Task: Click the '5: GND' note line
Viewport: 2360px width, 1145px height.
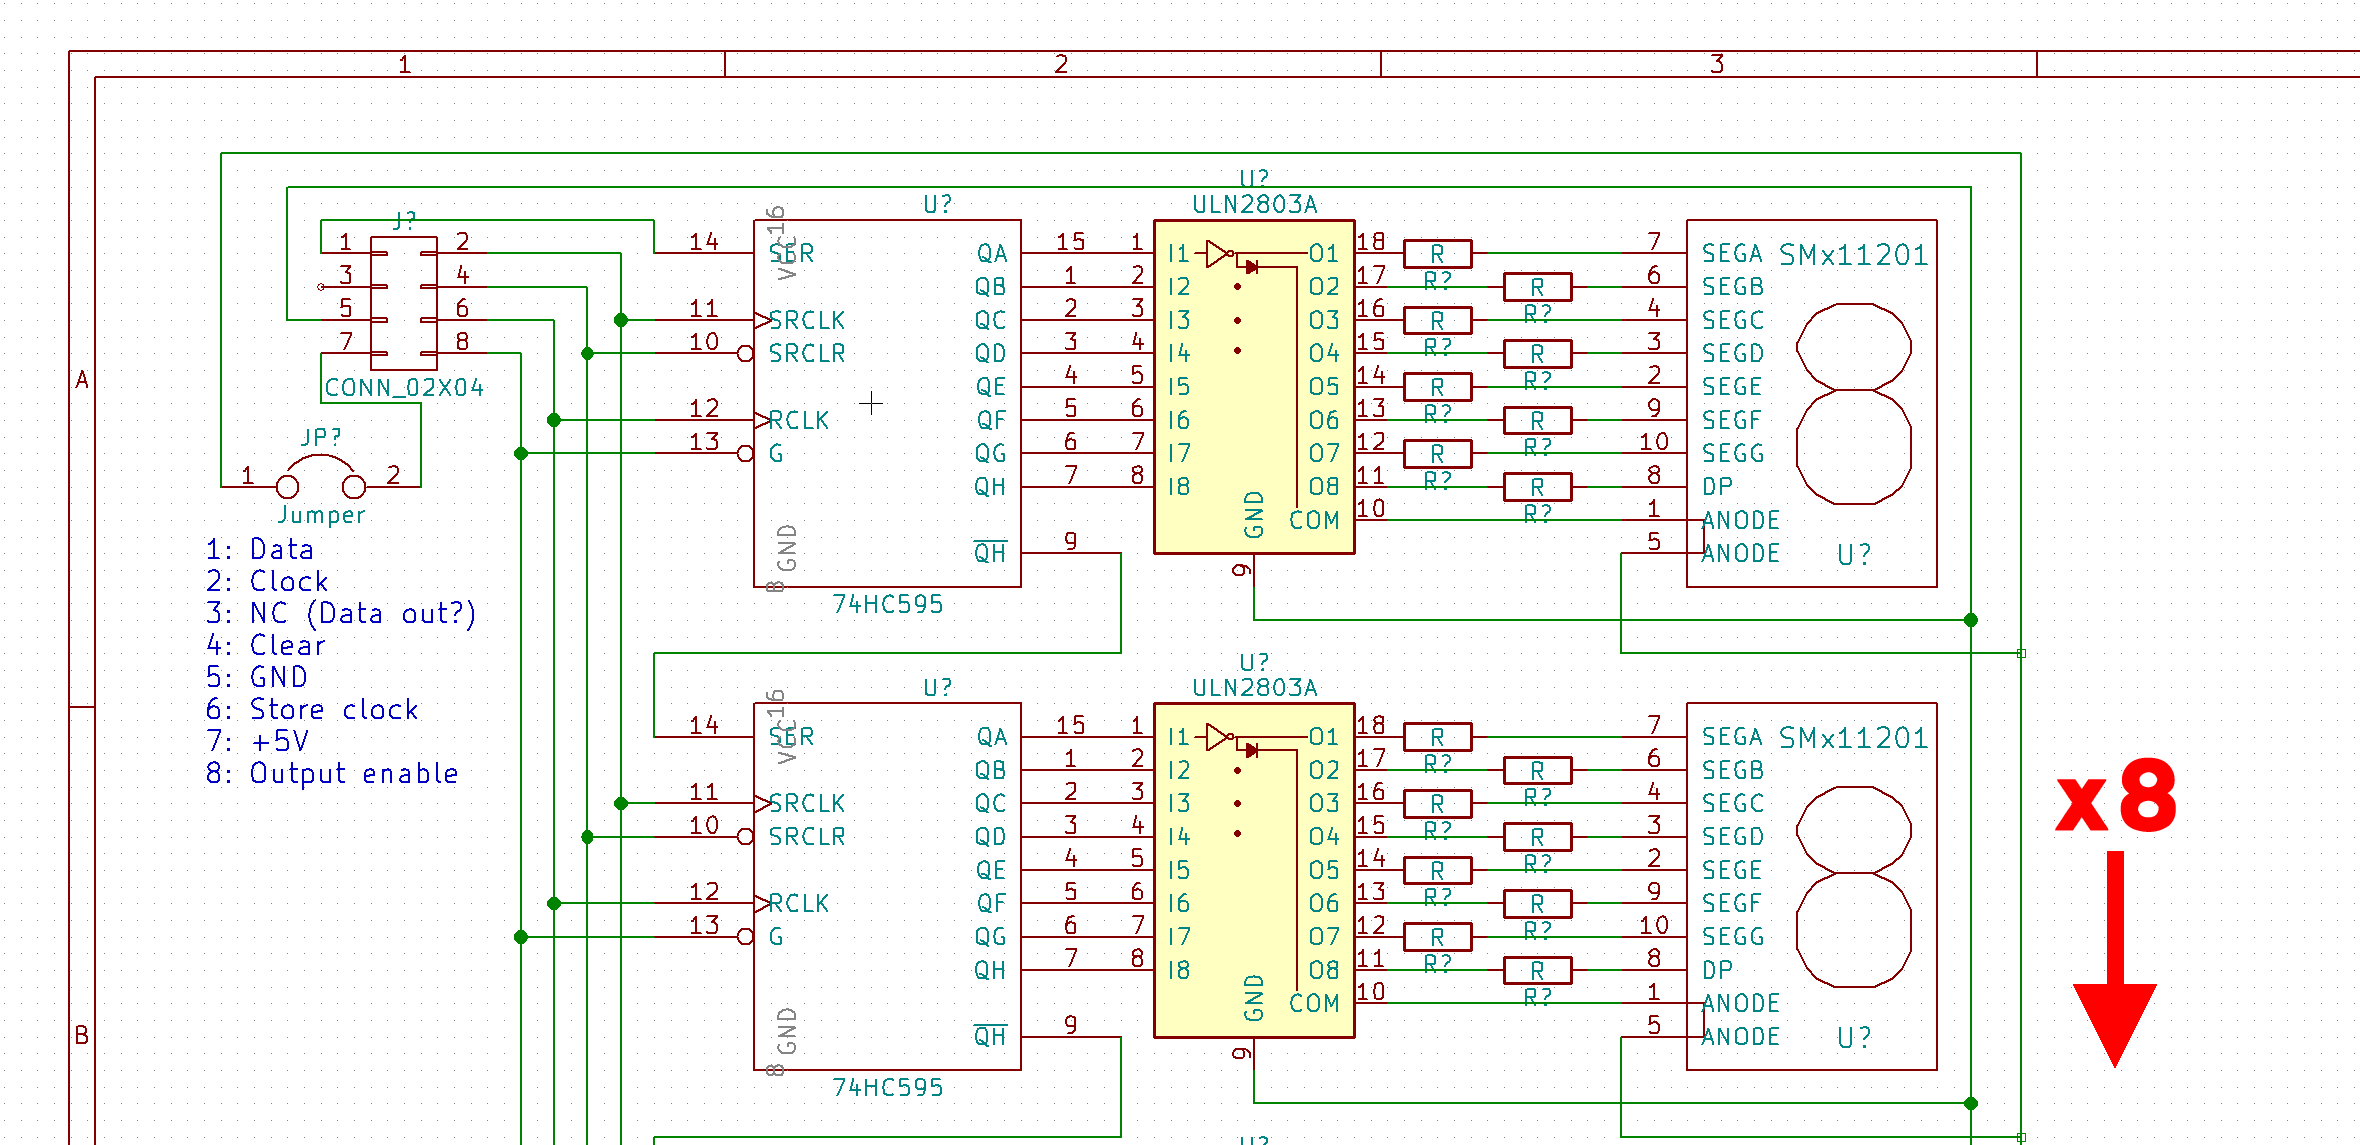Action: (257, 677)
